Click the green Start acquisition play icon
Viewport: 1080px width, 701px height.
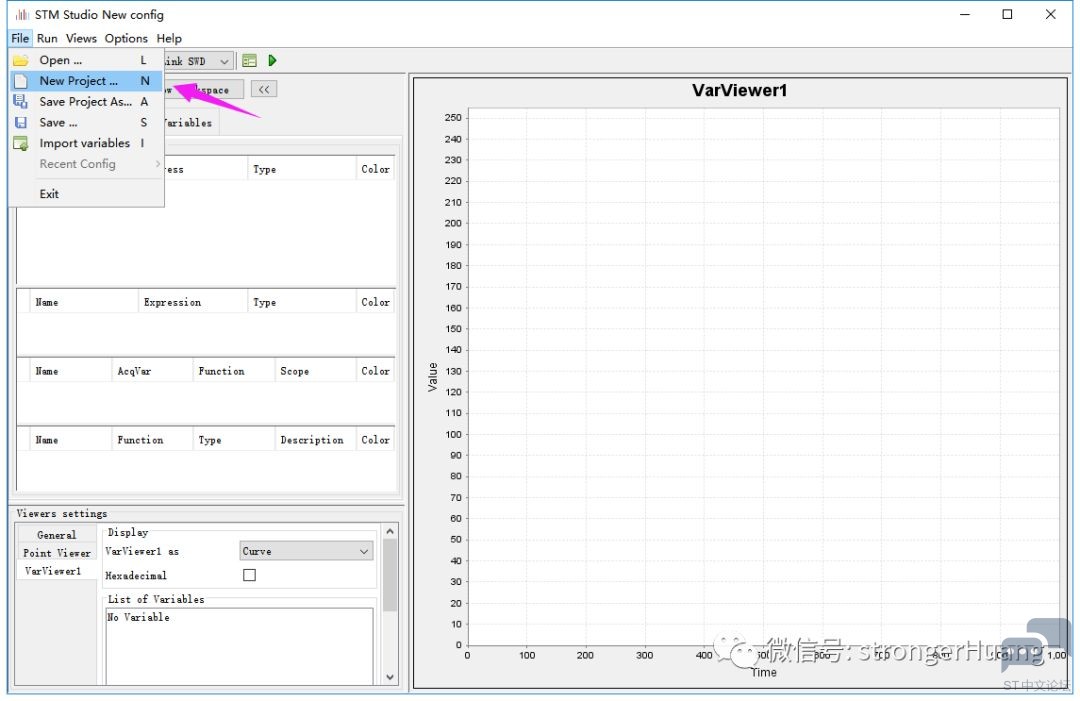coord(272,61)
